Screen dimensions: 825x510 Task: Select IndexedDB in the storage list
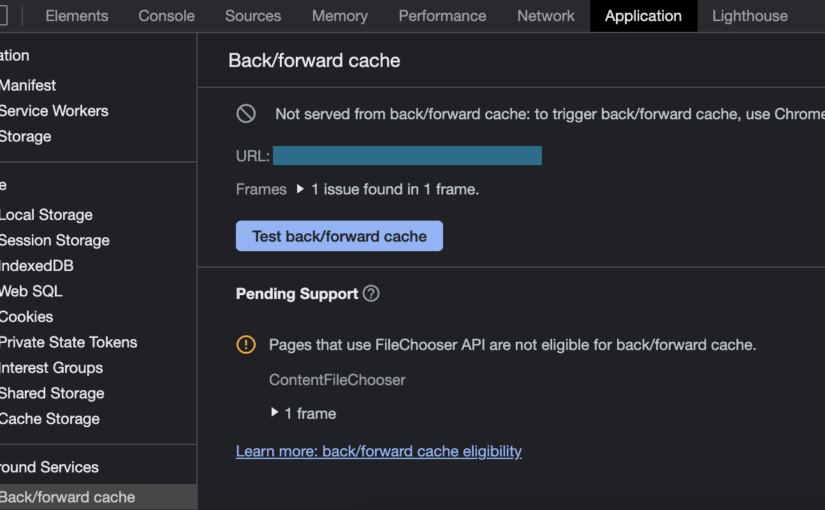[37, 266]
